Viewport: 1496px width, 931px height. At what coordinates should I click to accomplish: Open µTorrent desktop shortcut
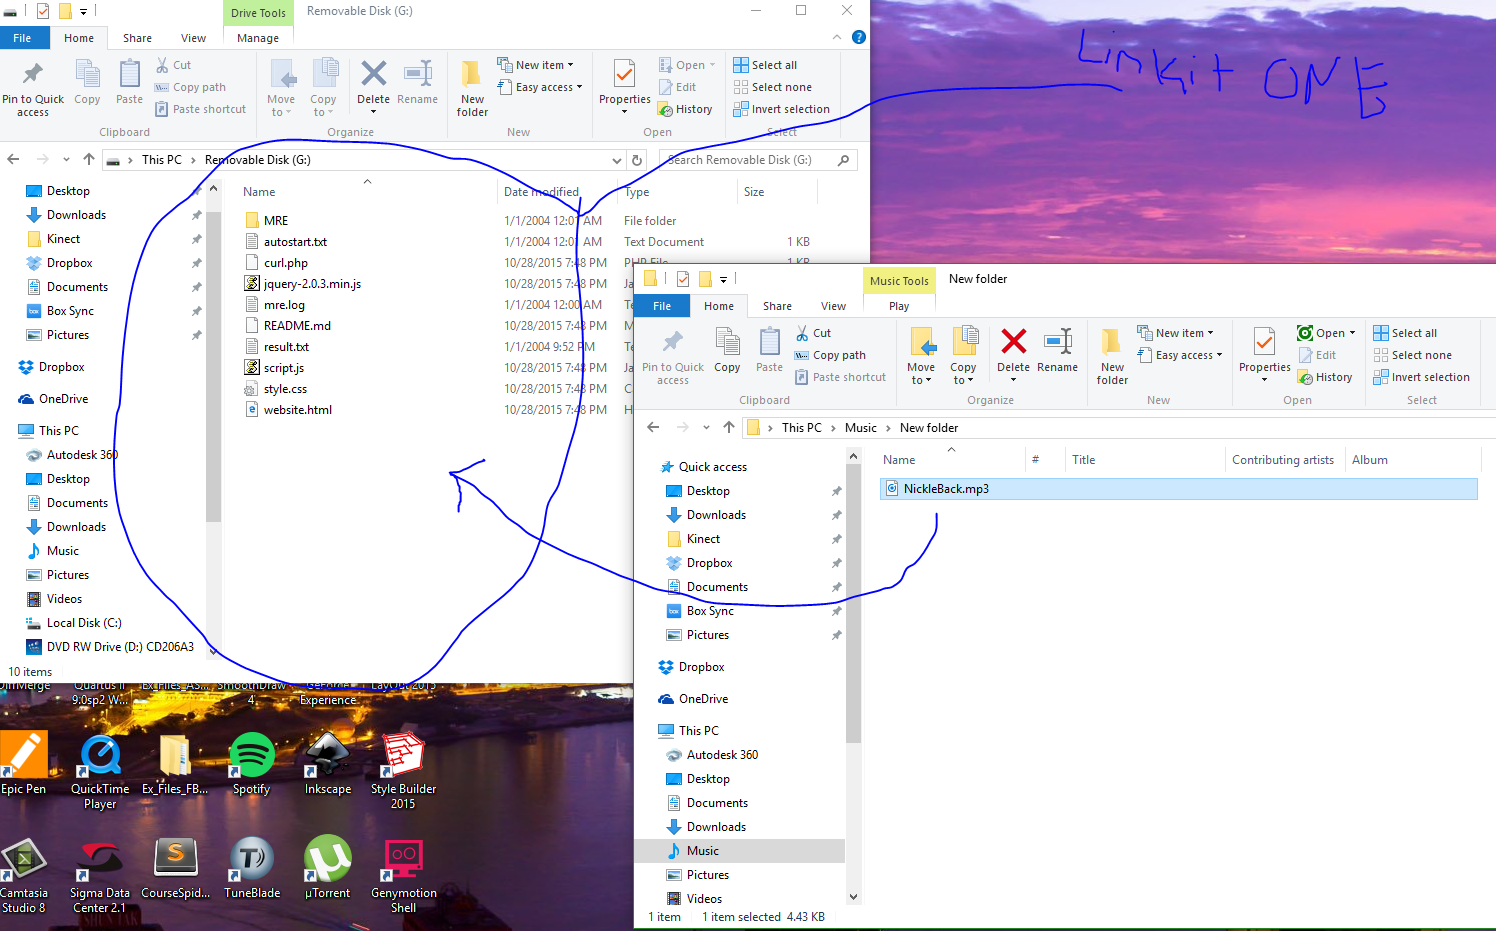pos(328,868)
